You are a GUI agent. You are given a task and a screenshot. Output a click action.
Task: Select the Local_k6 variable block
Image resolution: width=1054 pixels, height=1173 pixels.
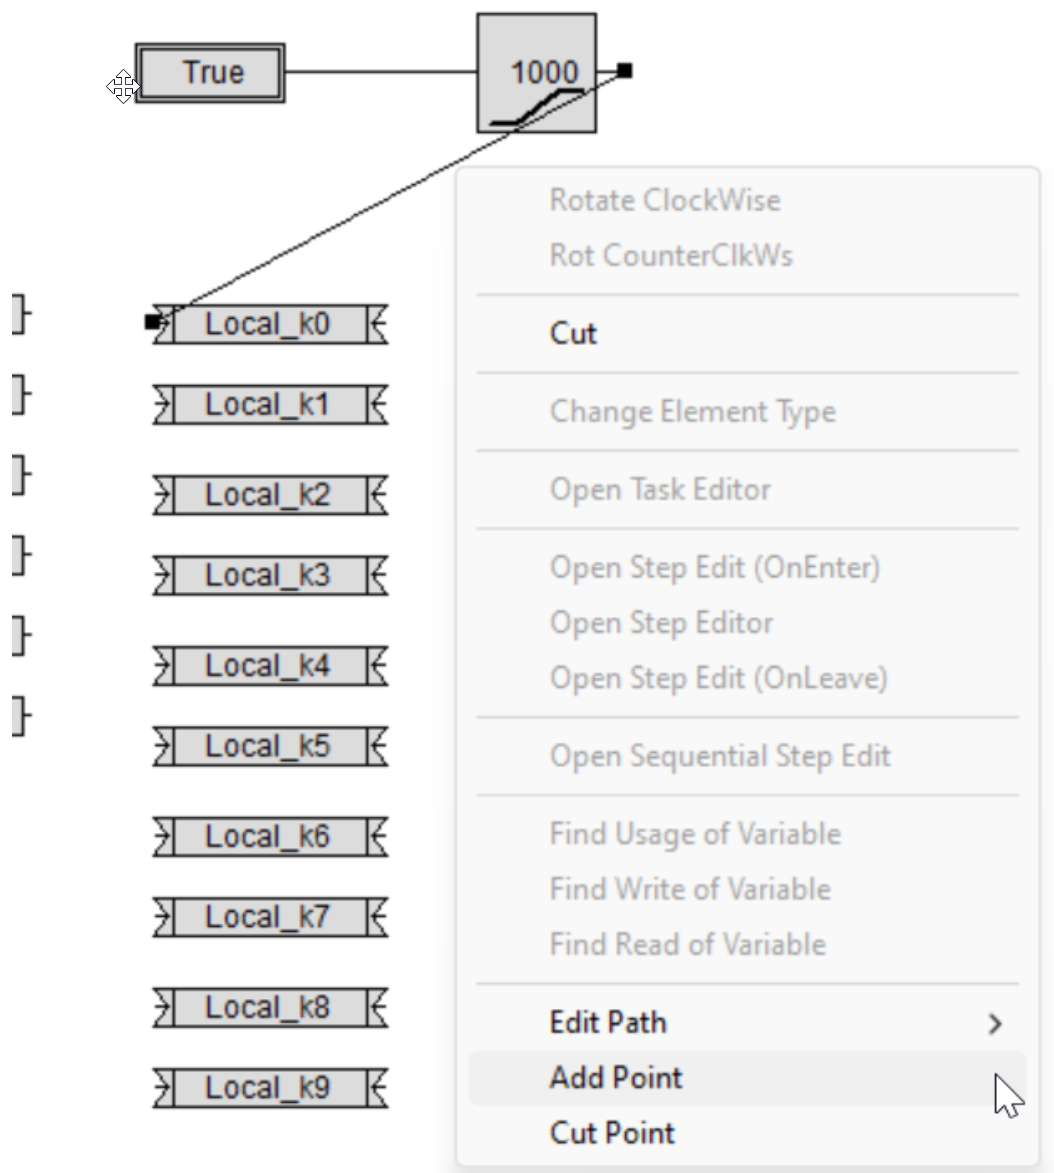pos(270,836)
